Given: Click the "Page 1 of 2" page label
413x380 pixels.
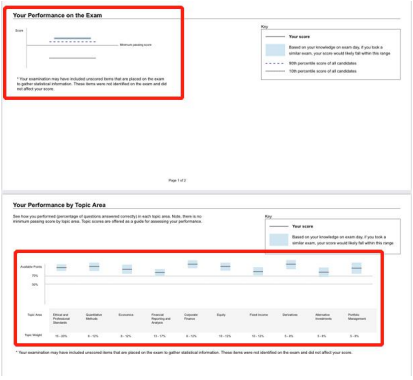Looking at the screenshot, I should click(x=177, y=180).
